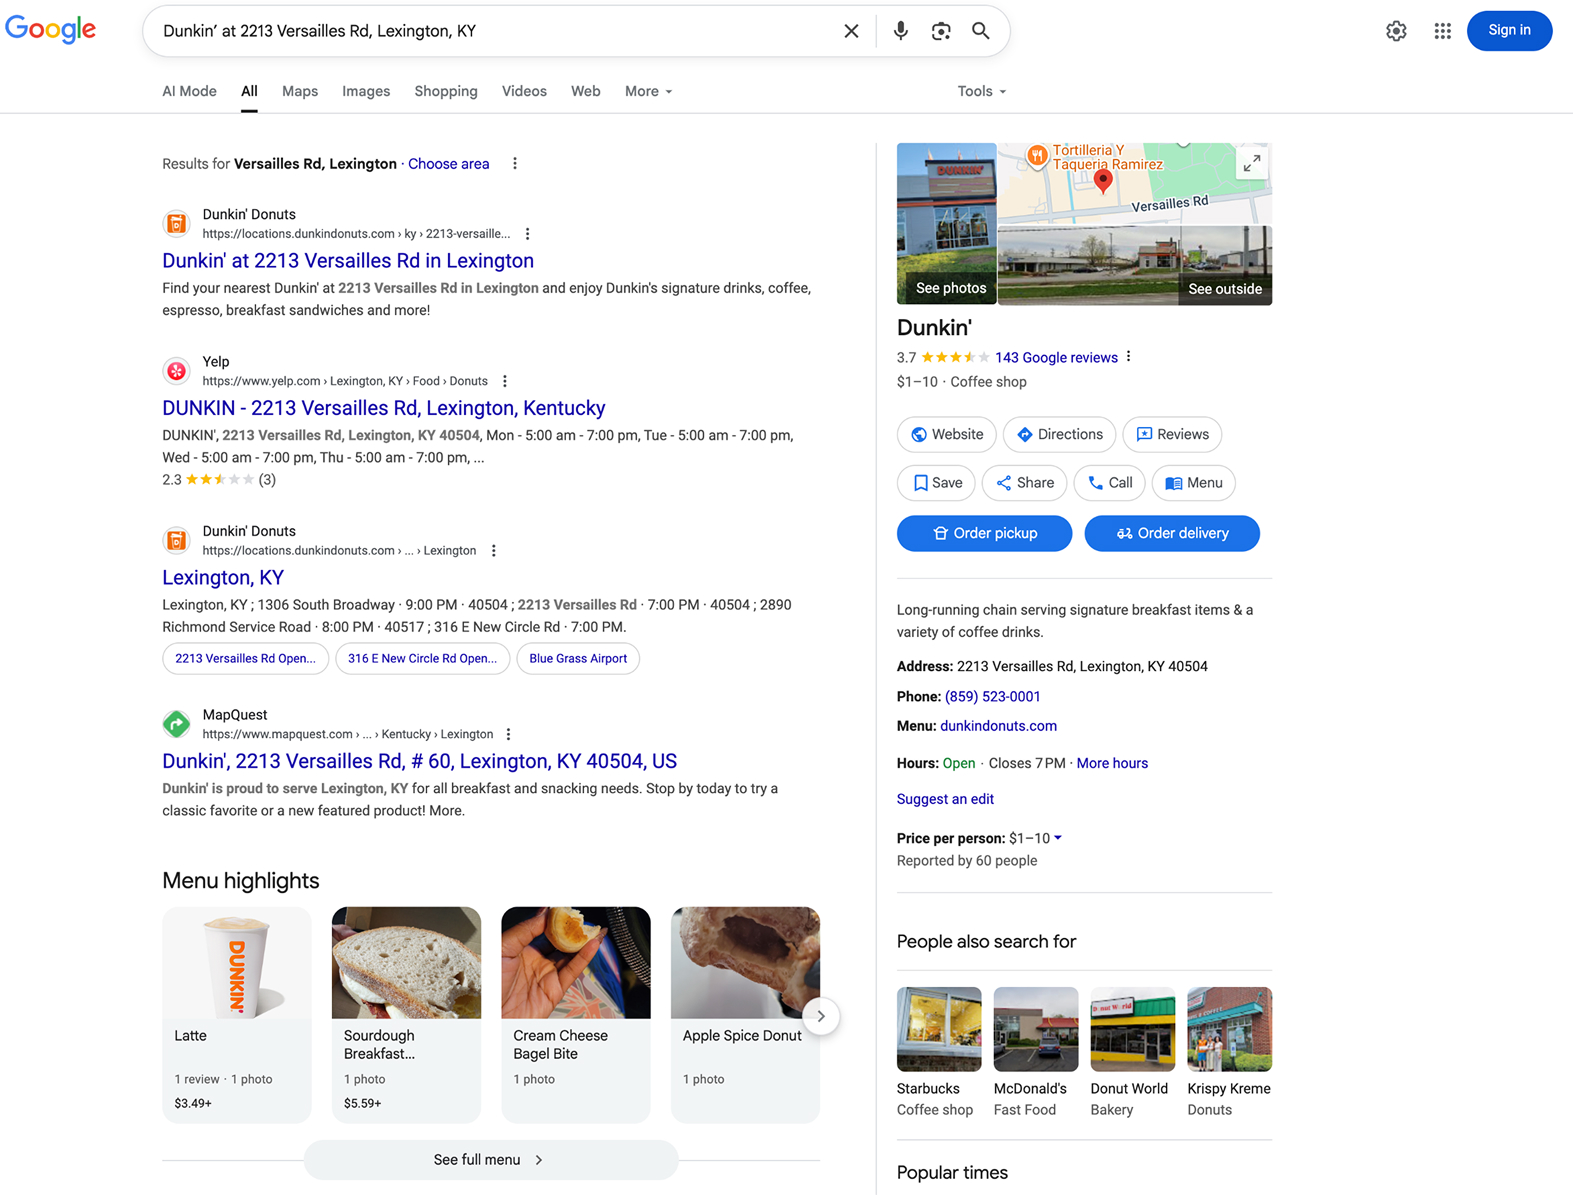
Task: Click Blue Grass Airport chip
Action: click(x=578, y=659)
